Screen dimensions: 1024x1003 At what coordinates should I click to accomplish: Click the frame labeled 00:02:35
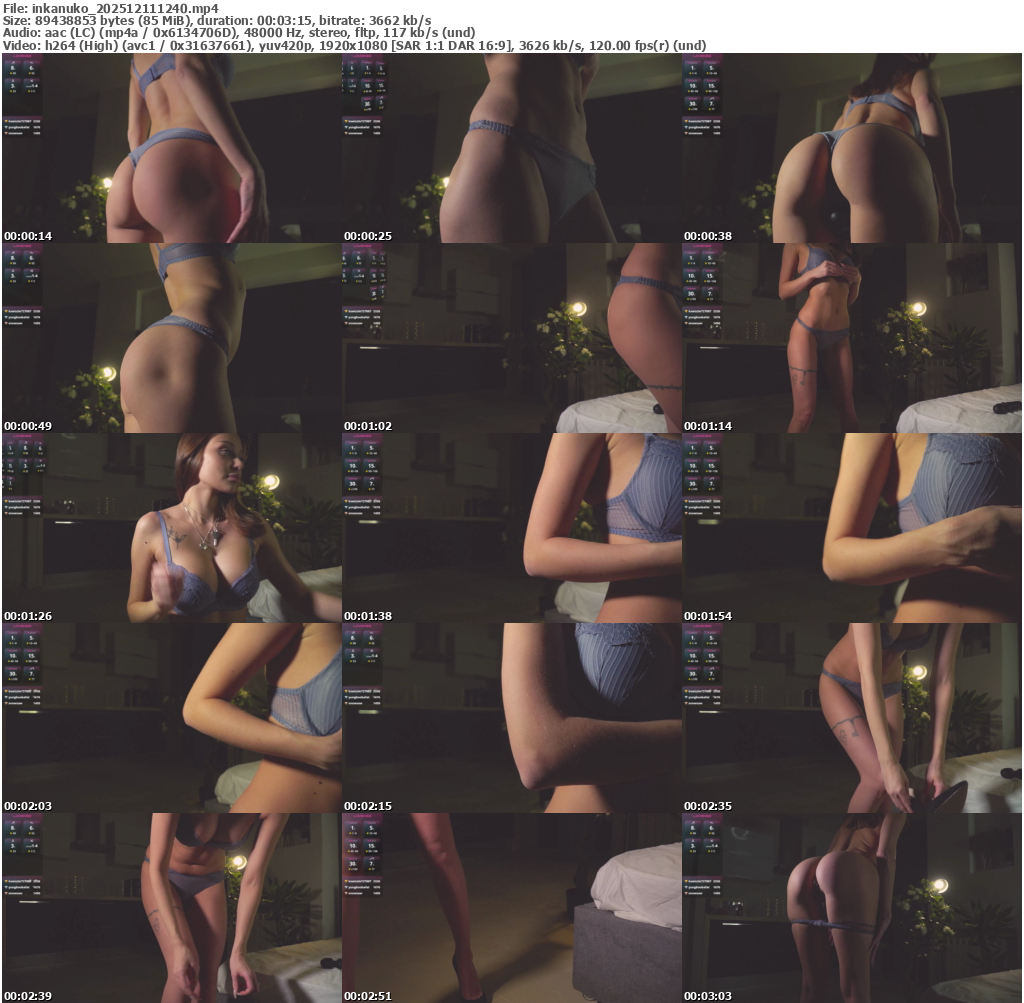tap(851, 718)
